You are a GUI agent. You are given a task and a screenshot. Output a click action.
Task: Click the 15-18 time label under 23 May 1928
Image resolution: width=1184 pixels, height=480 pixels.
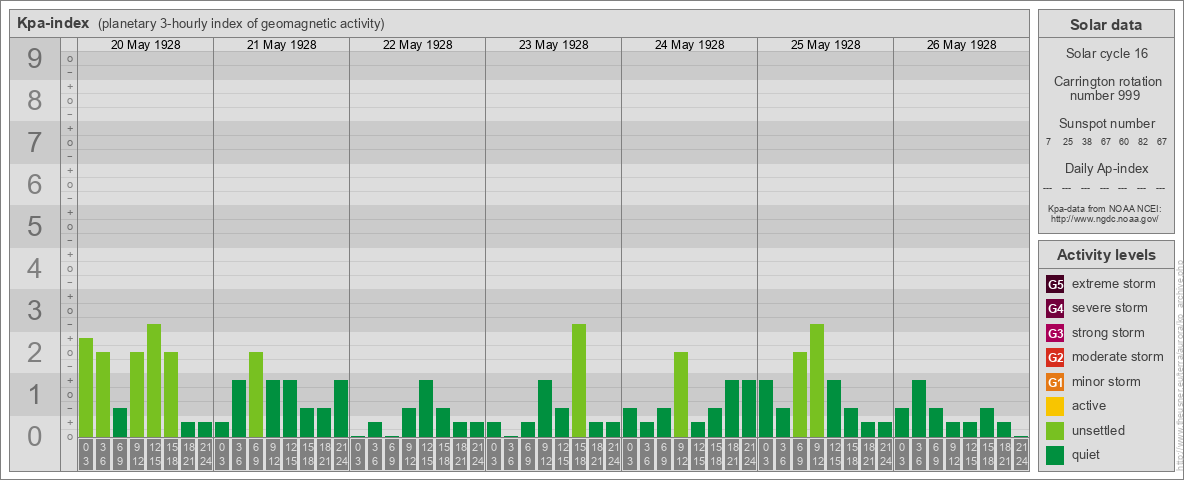[x=579, y=454]
